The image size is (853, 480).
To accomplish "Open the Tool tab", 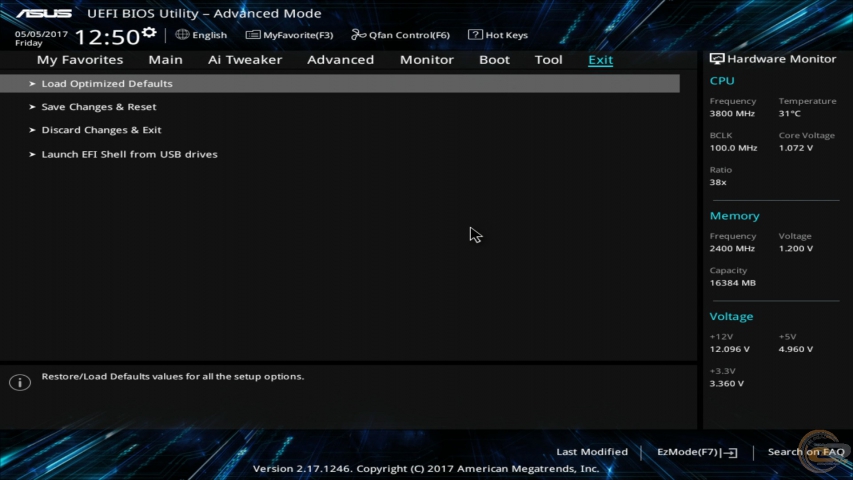I will click(x=548, y=60).
